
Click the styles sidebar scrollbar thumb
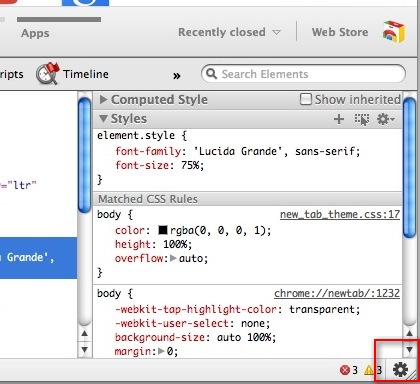pos(409,167)
